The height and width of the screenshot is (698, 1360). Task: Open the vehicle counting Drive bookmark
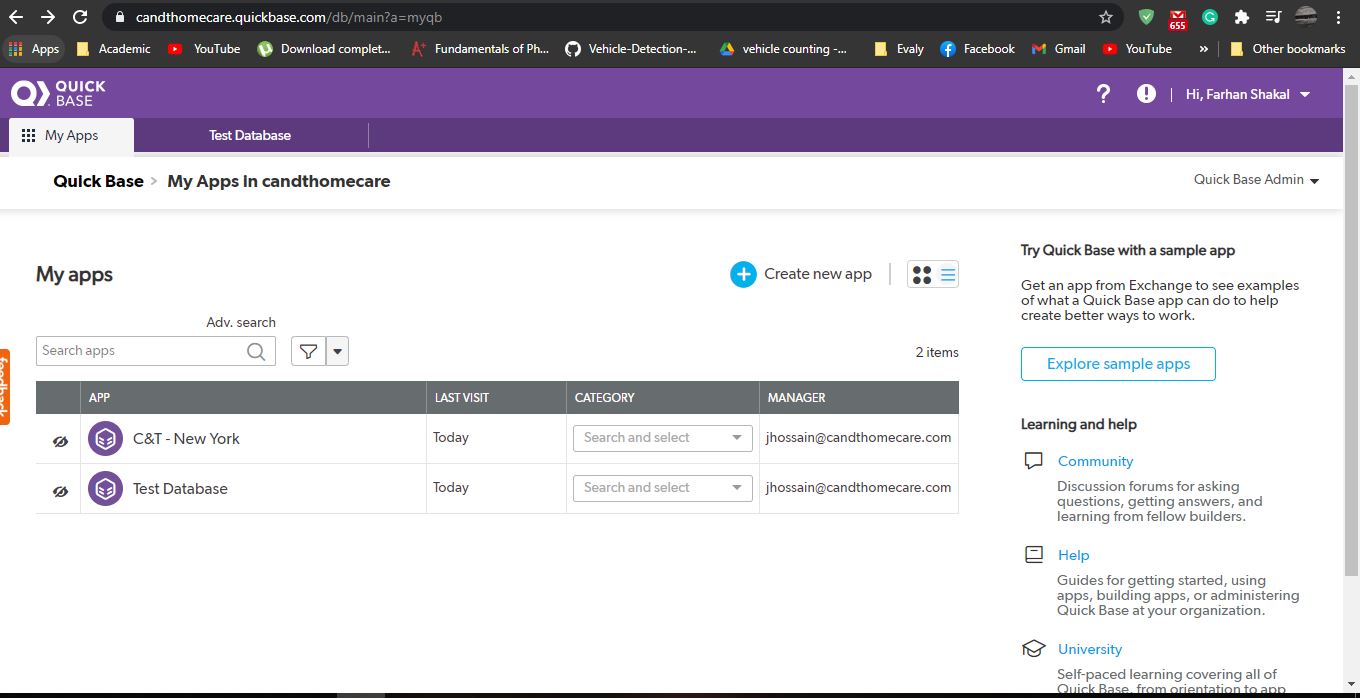tap(783, 48)
